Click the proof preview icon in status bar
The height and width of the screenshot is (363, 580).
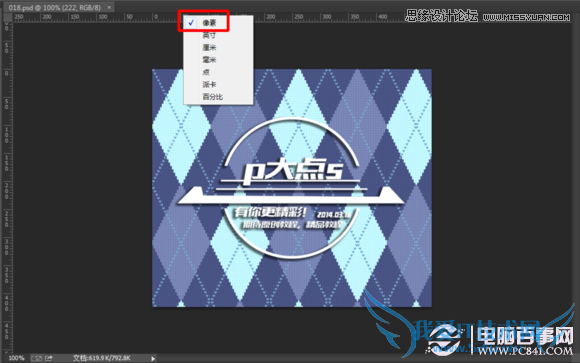tap(36, 358)
